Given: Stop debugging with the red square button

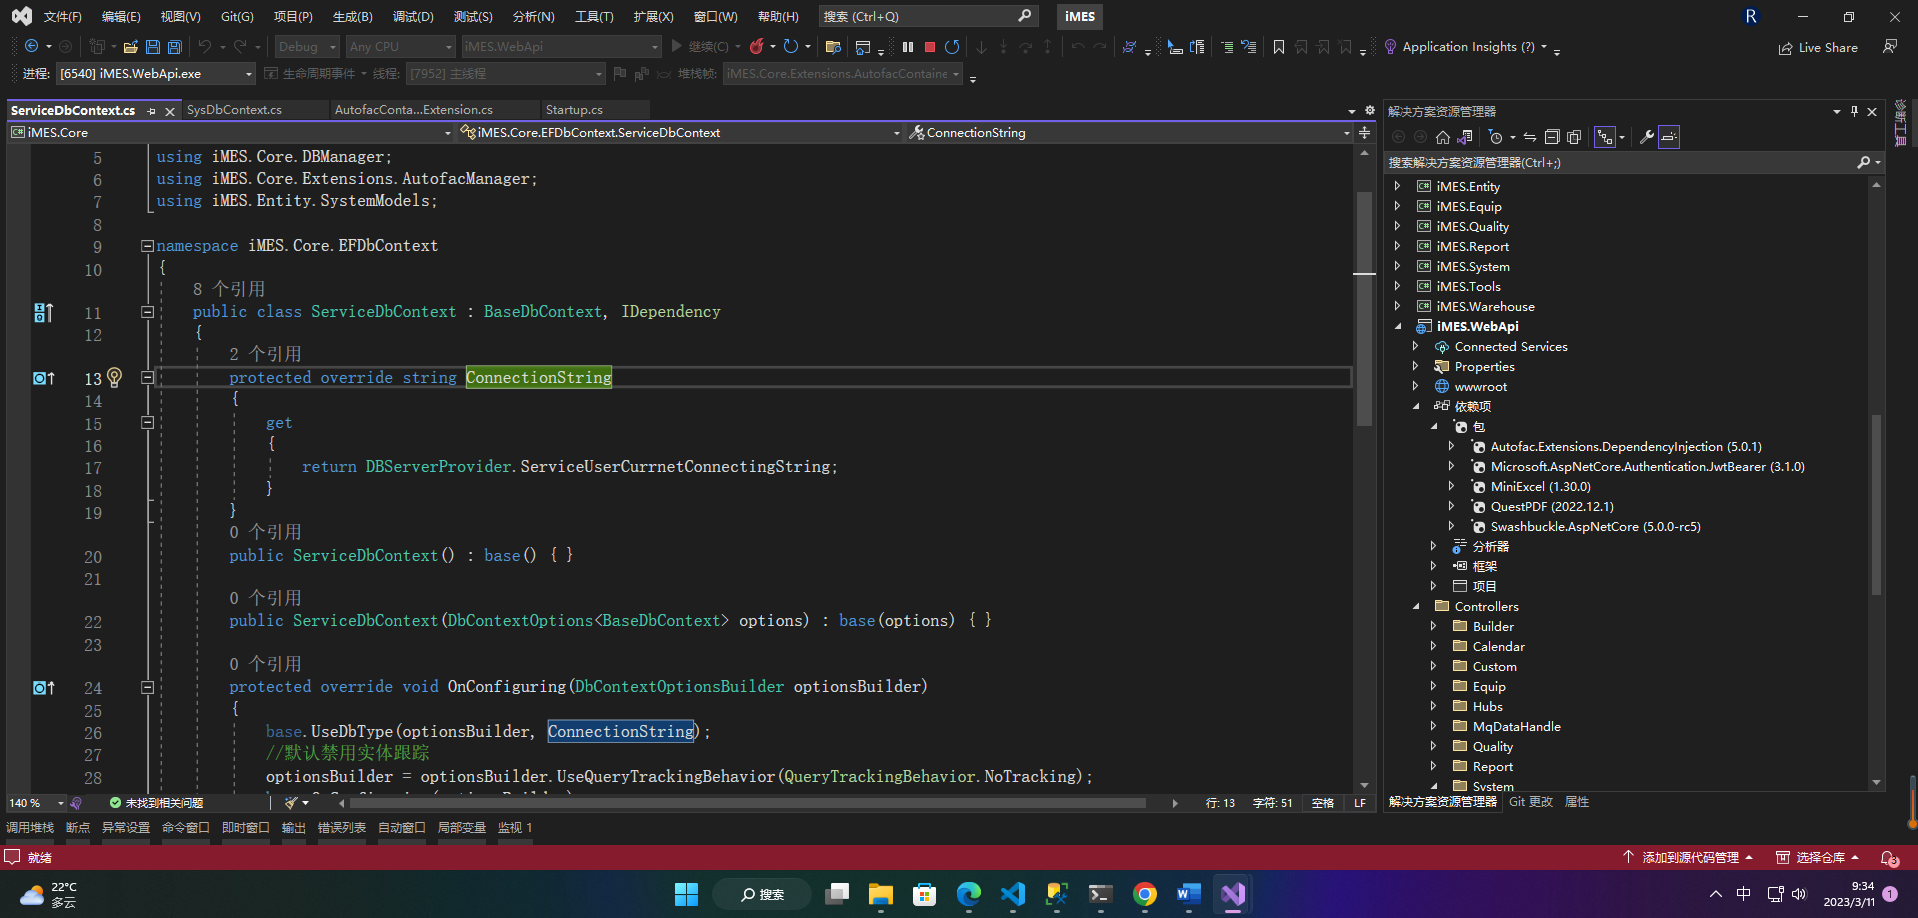Looking at the screenshot, I should pos(930,47).
